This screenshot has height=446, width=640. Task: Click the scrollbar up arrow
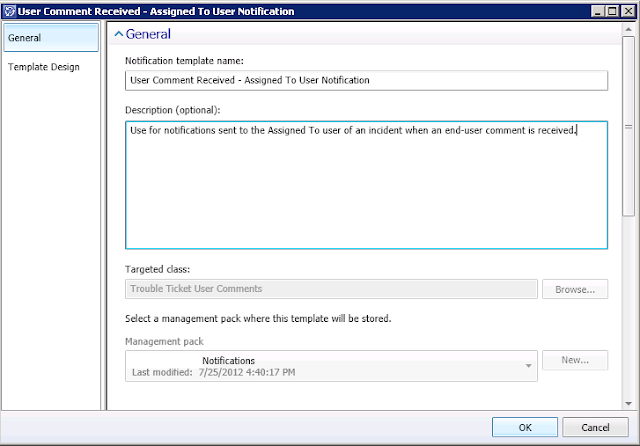tap(629, 29)
